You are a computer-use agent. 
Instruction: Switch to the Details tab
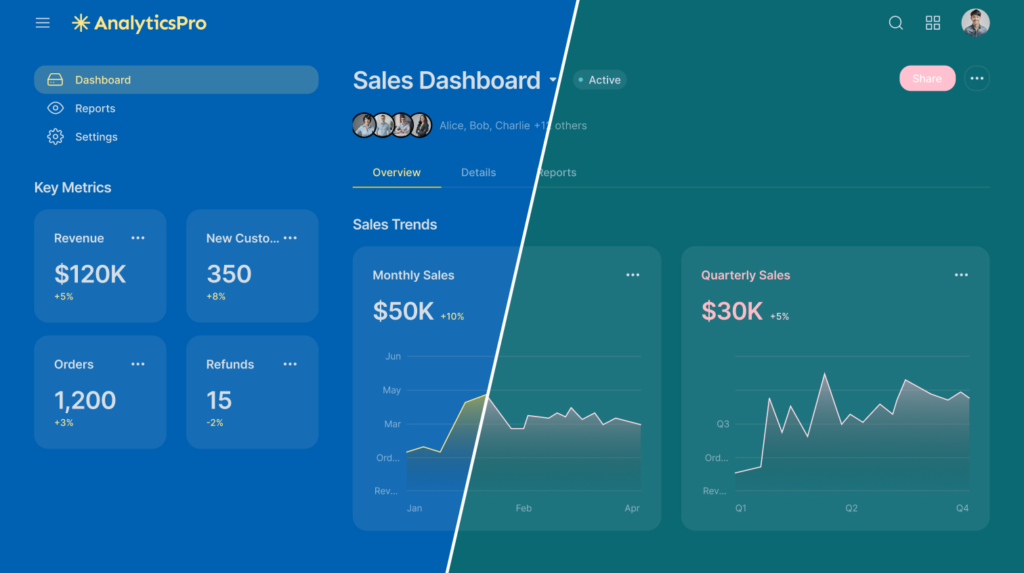point(478,173)
